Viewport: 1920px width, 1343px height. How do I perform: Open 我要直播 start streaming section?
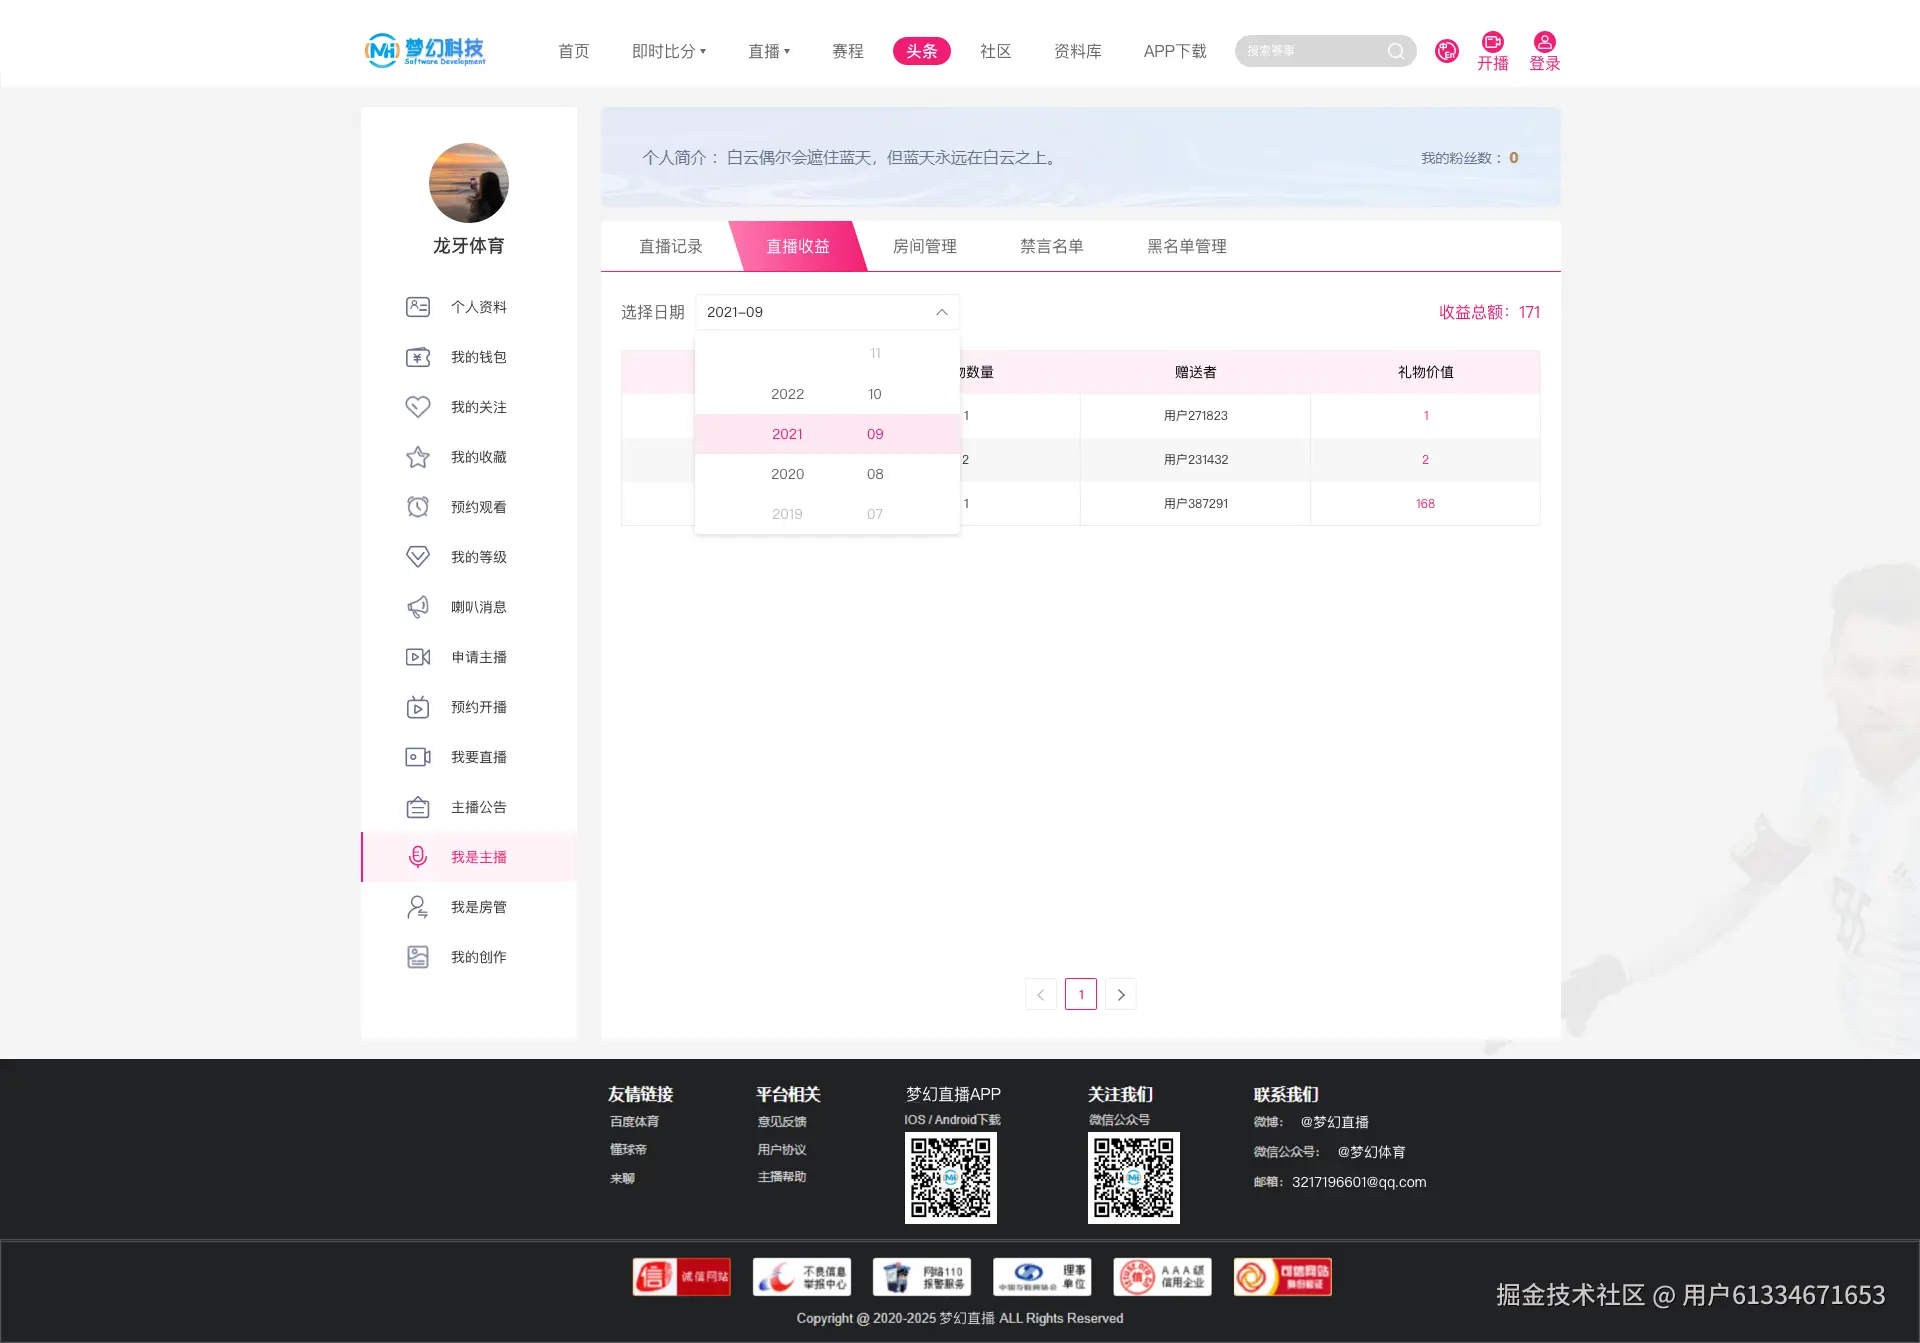point(478,757)
